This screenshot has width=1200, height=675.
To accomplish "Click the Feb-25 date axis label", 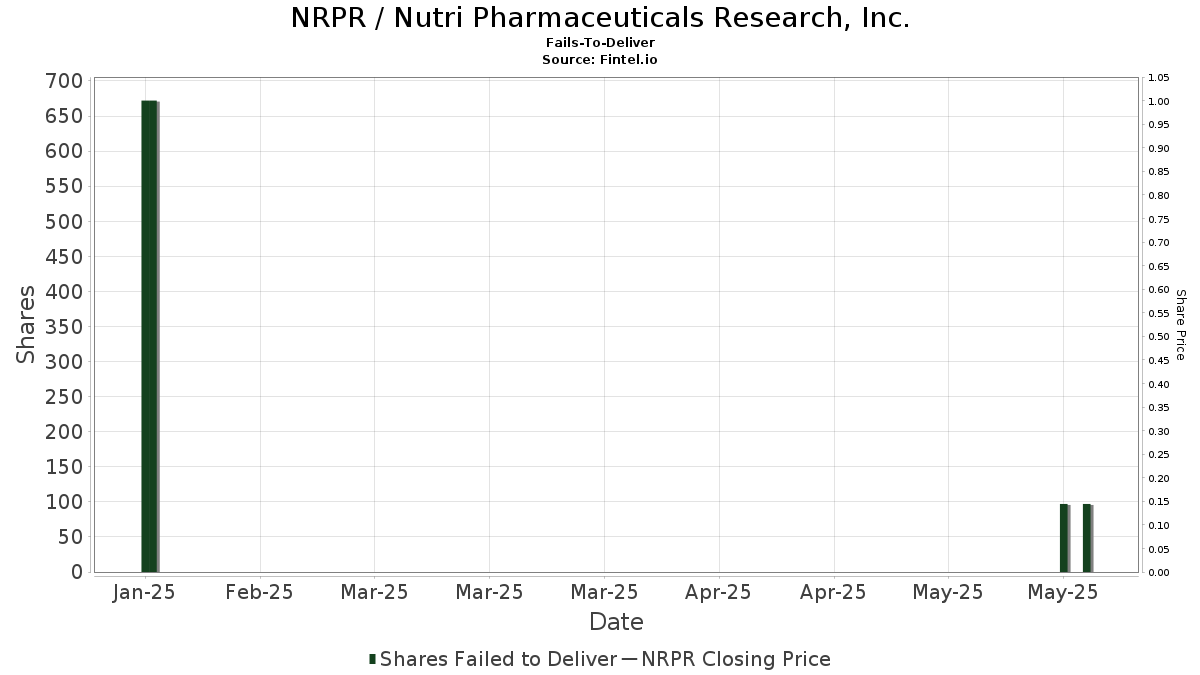I will point(259,592).
